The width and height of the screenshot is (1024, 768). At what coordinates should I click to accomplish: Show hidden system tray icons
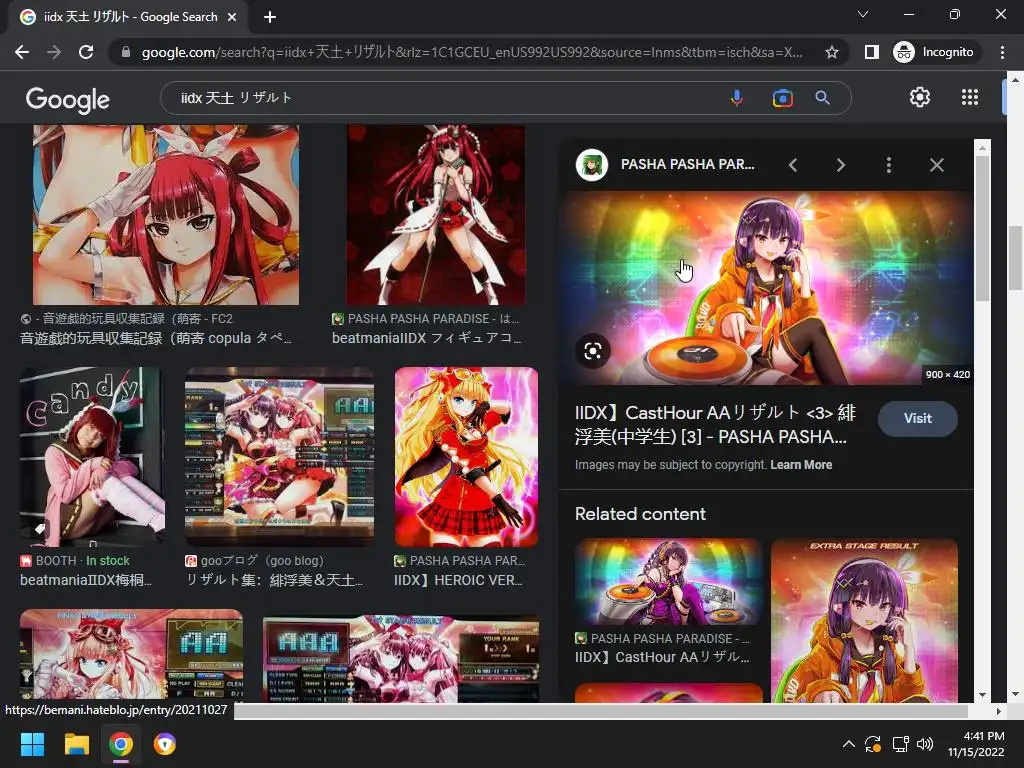[848, 744]
